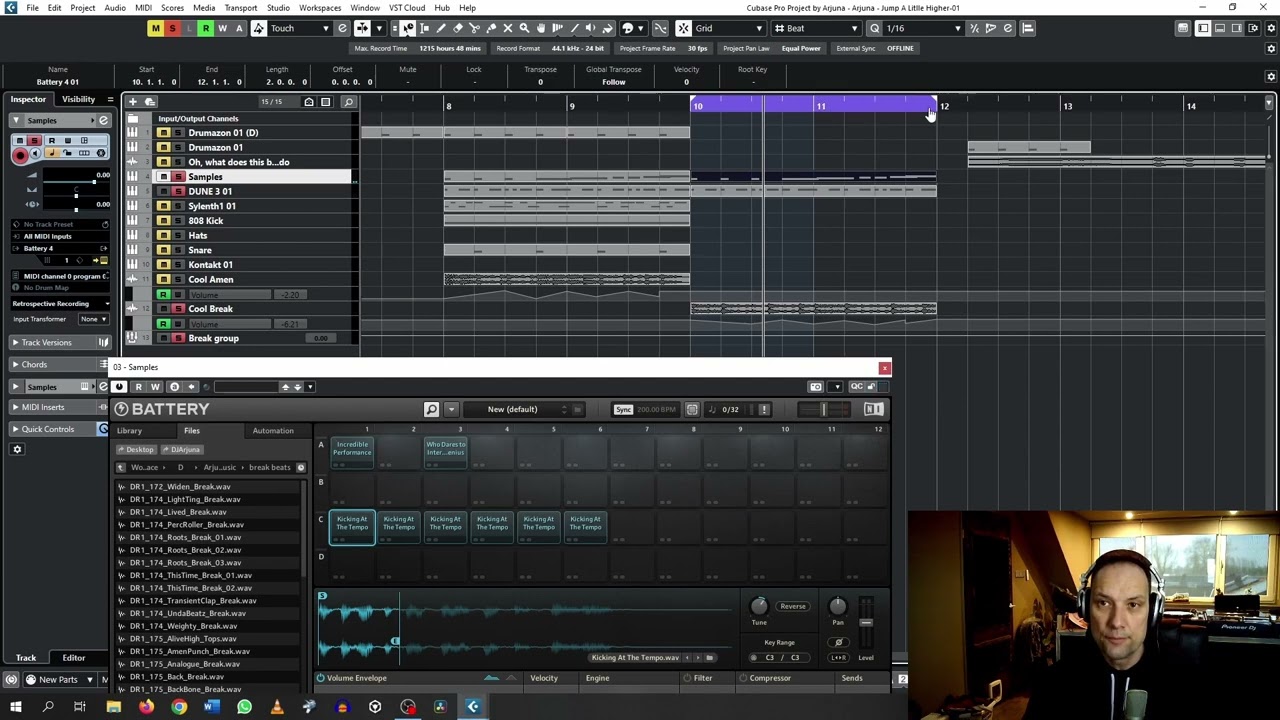Open the Transport menu

pyautogui.click(x=240, y=8)
